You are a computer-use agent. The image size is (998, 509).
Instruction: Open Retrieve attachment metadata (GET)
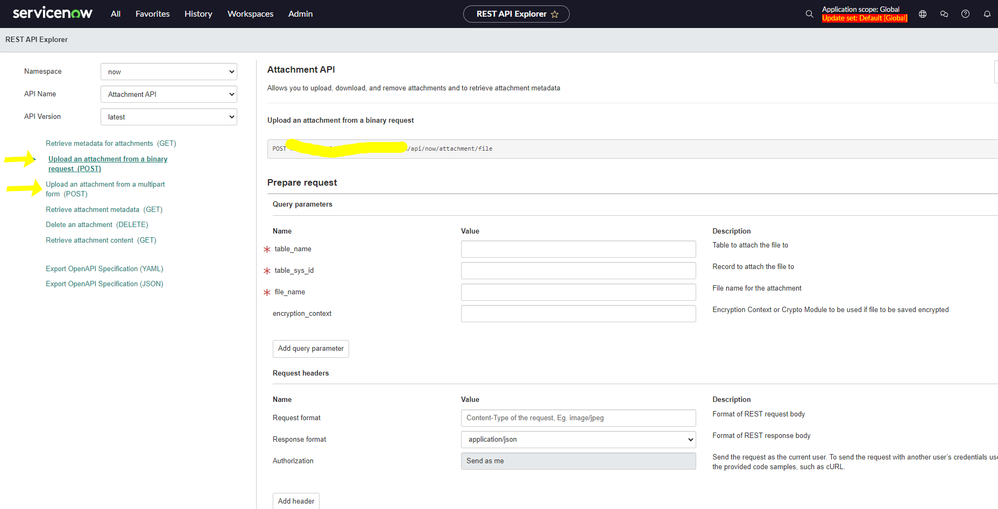[104, 209]
